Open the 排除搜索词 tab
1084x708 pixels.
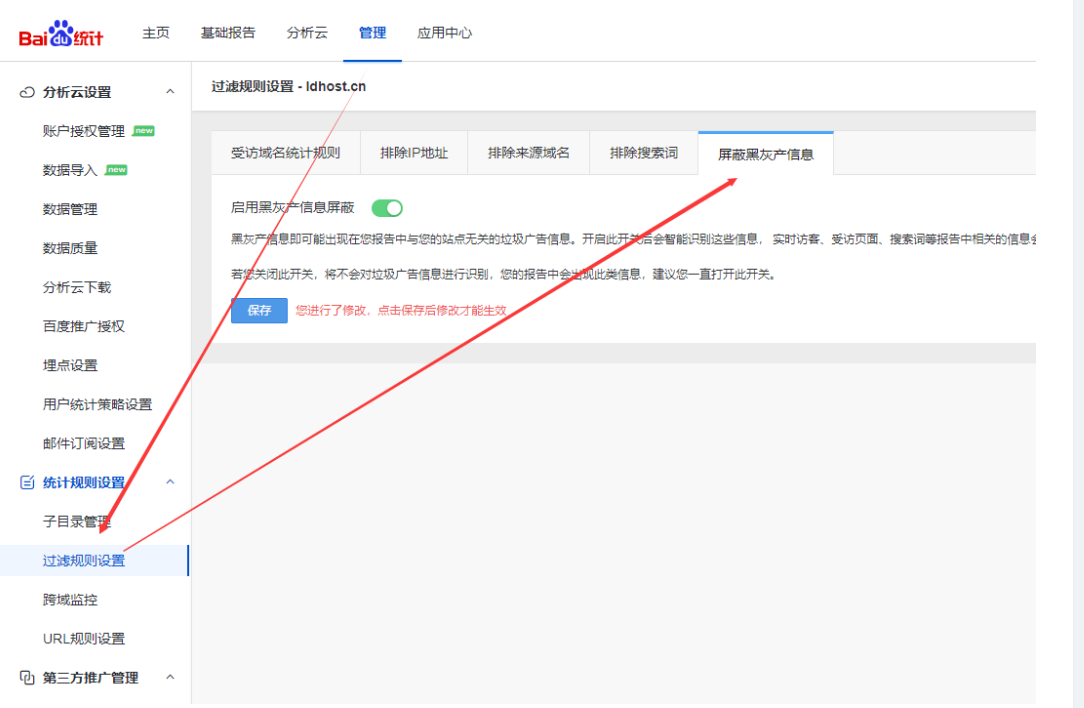644,153
